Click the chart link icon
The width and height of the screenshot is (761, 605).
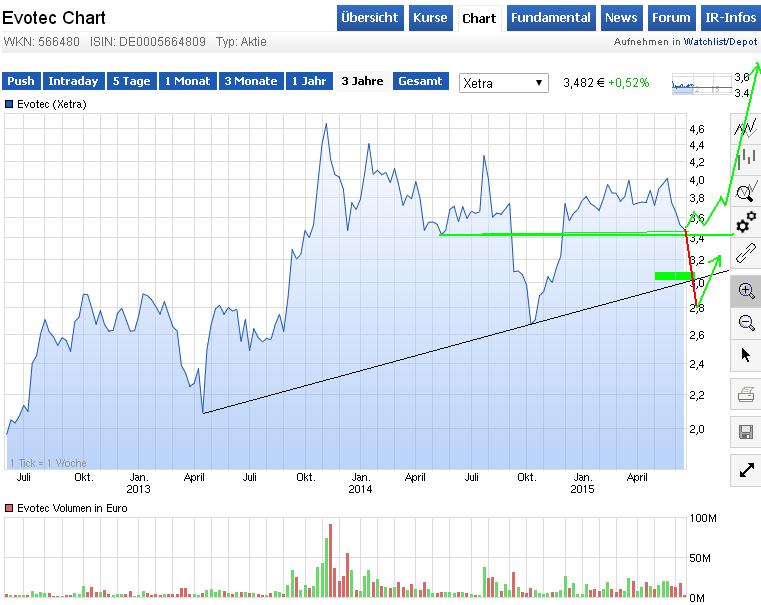[745, 254]
